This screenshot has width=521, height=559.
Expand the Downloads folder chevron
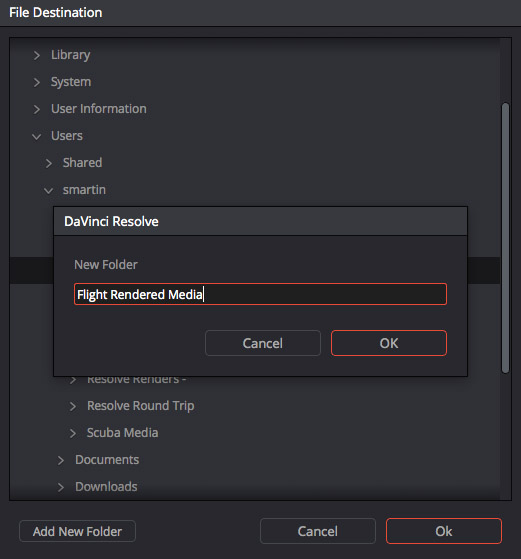click(61, 487)
